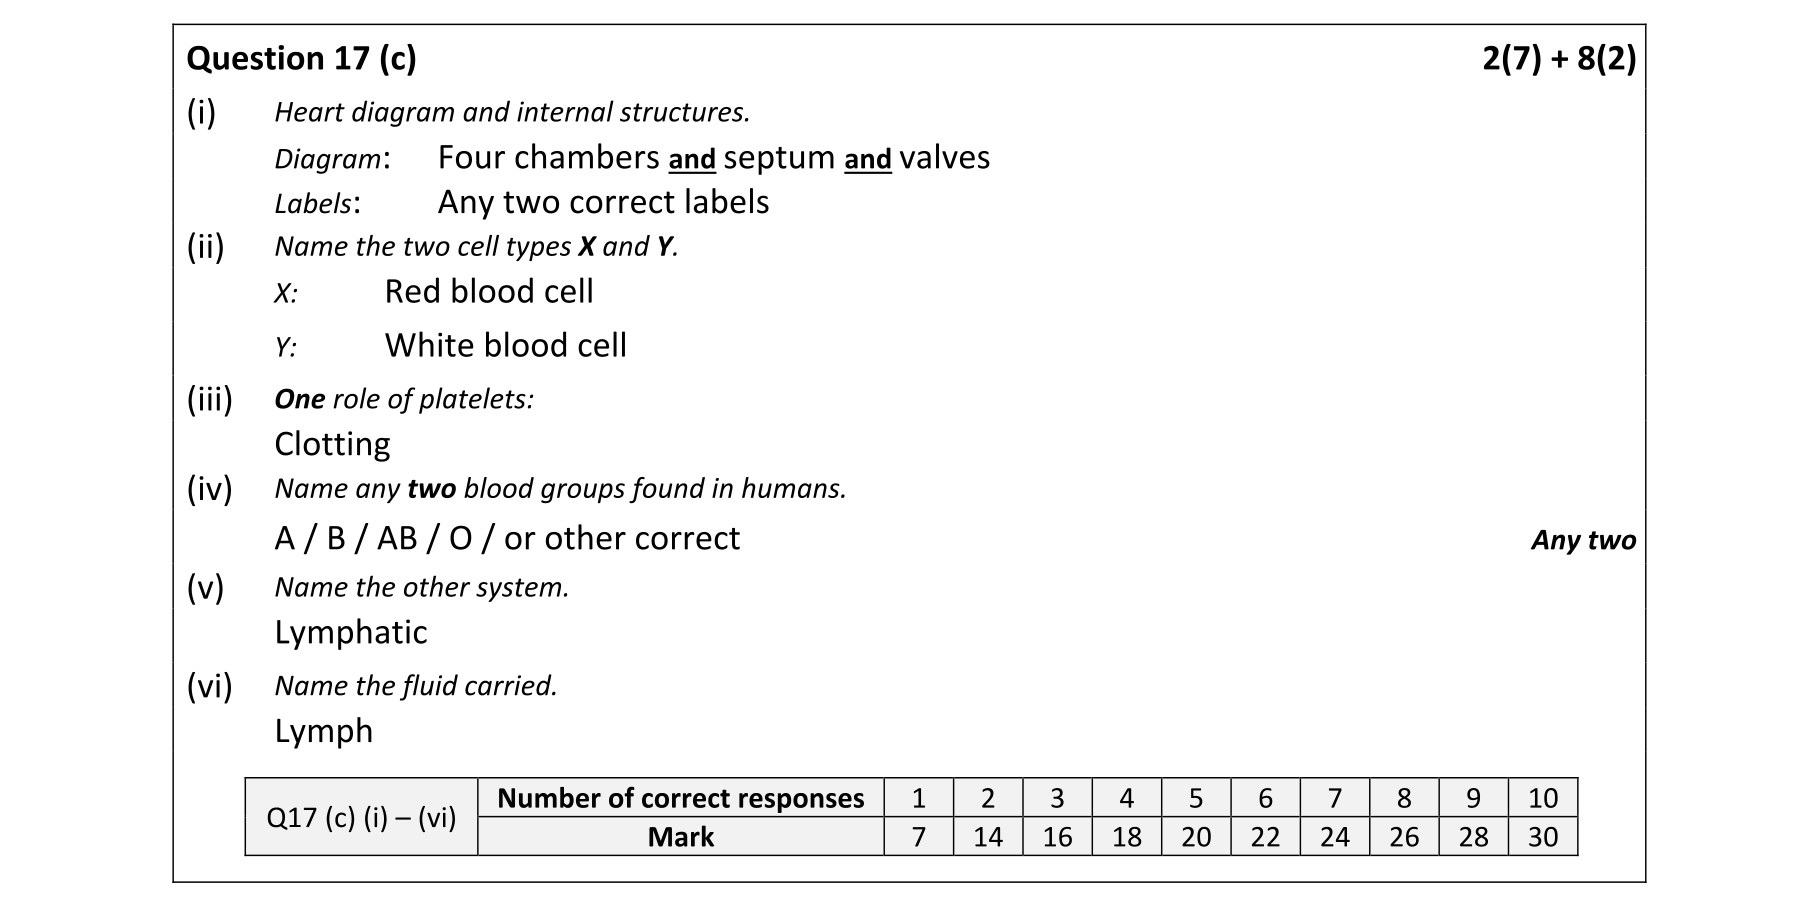Click the blood groups answer line "A / B / AB / O"
This screenshot has width=1818, height=897.
click(507, 538)
